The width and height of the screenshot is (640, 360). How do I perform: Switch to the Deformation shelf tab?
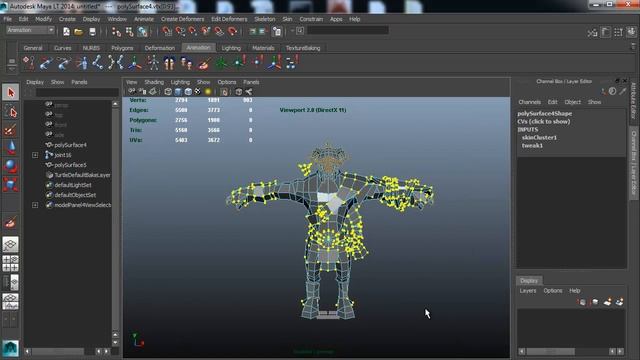coord(160,48)
